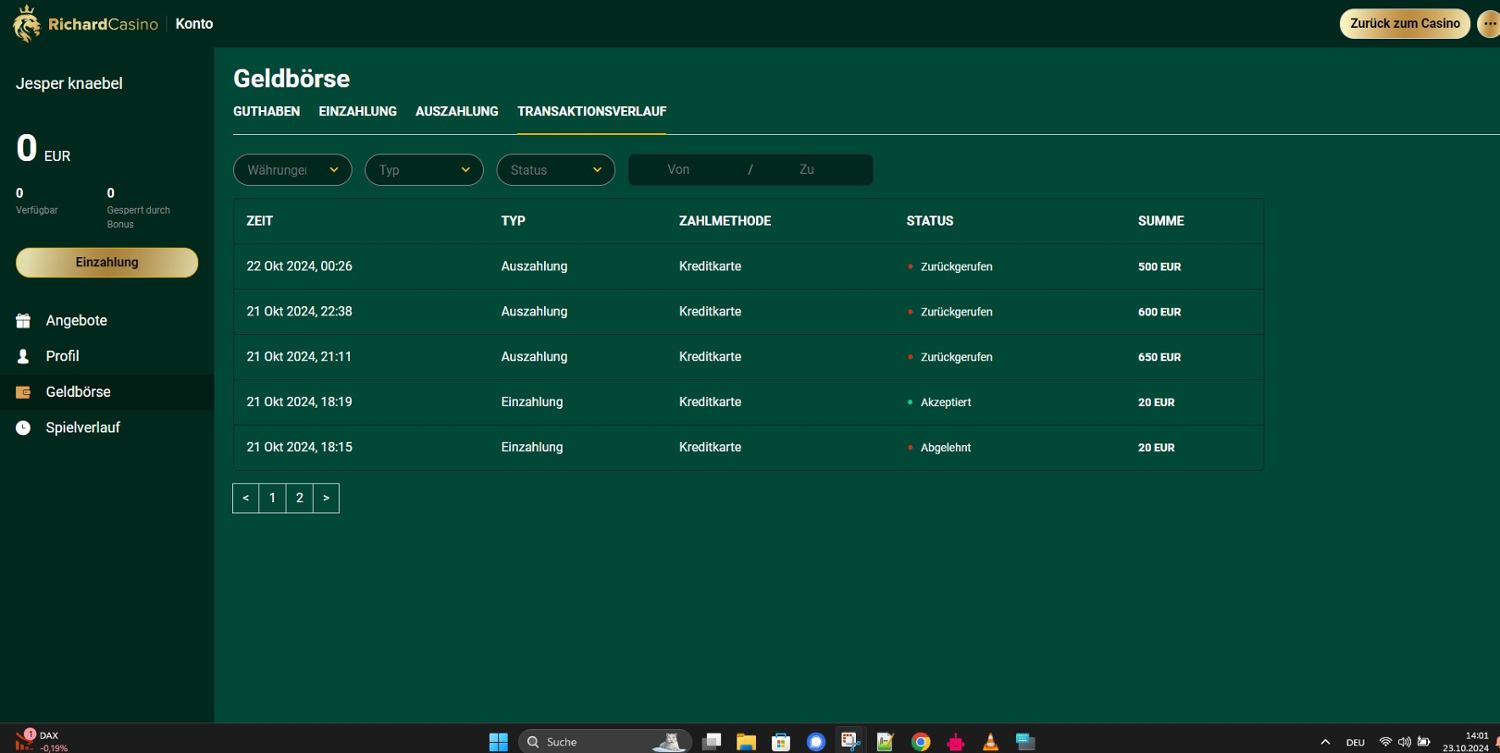
Task: Click the DAX stock widget in taskbar
Action: (x=41, y=741)
